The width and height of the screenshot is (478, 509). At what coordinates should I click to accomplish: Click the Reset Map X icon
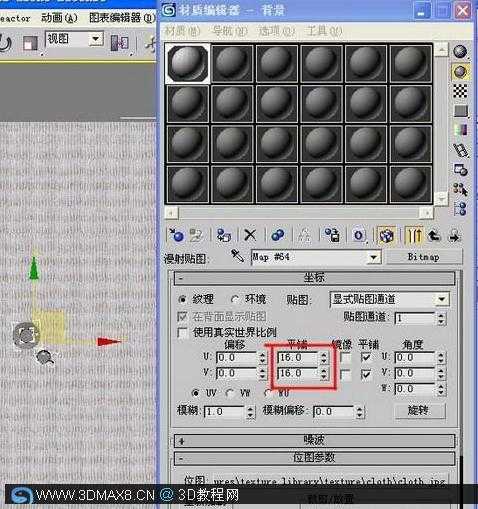pos(250,235)
